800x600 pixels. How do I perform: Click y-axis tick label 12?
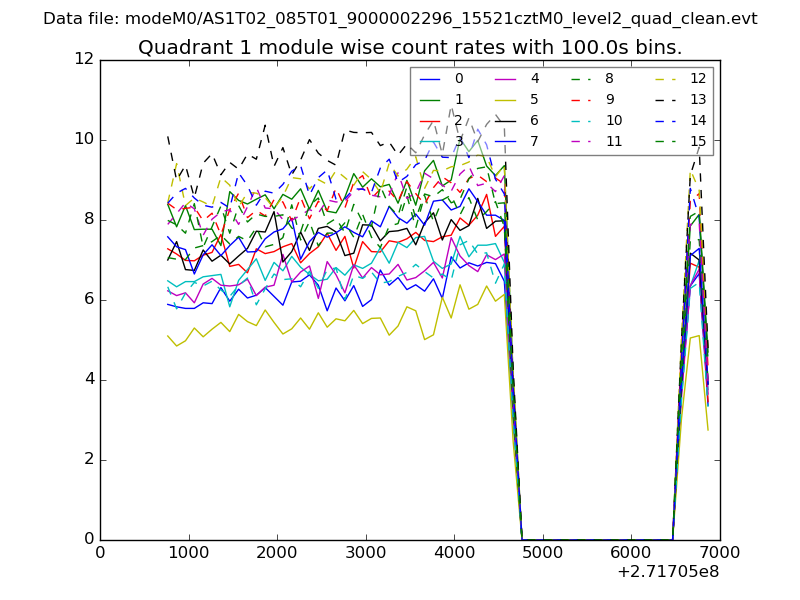tap(84, 60)
